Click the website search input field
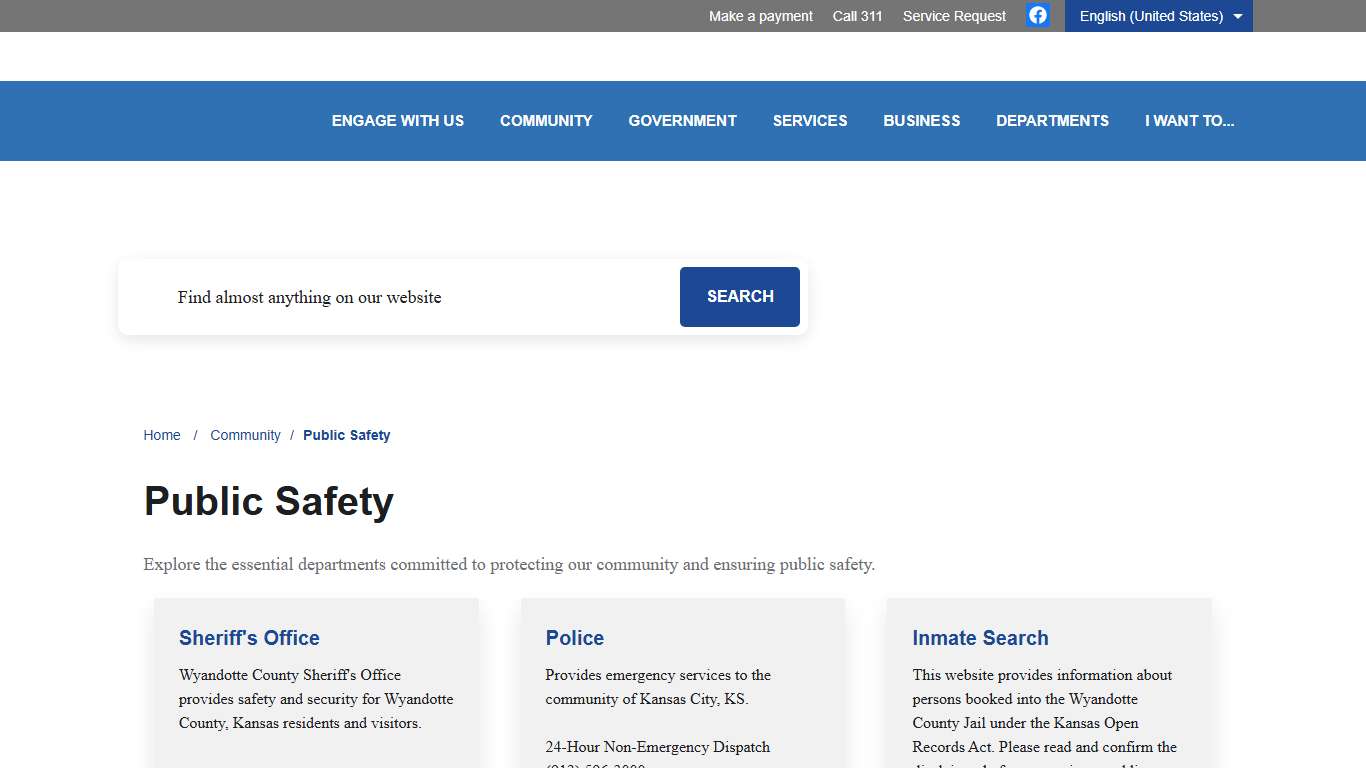The height and width of the screenshot is (768, 1366). click(x=400, y=297)
